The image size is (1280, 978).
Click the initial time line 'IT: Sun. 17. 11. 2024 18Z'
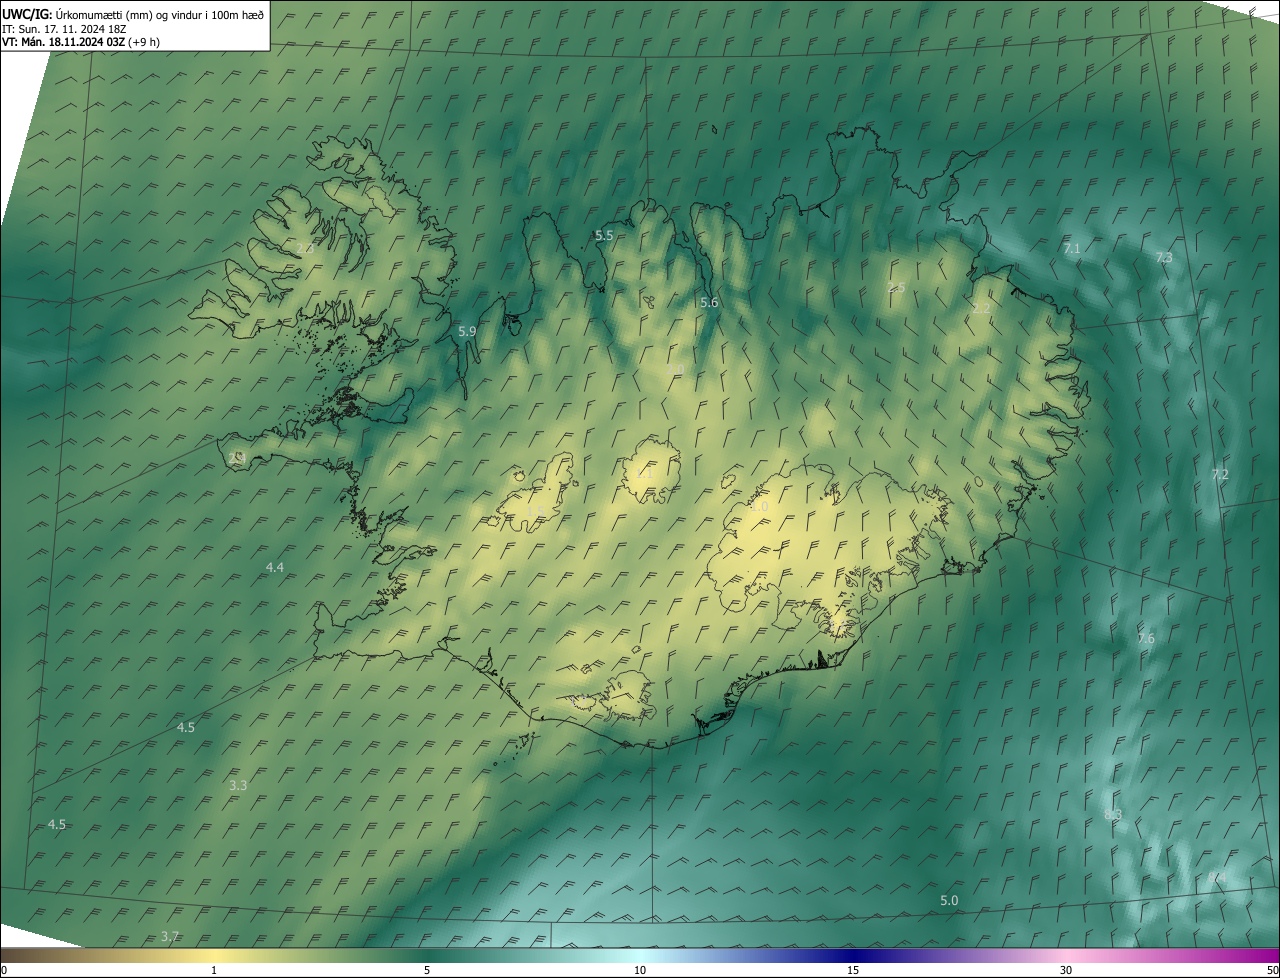[64, 29]
